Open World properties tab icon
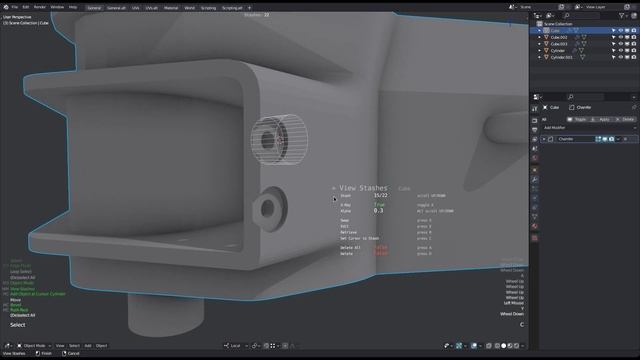 [x=535, y=158]
